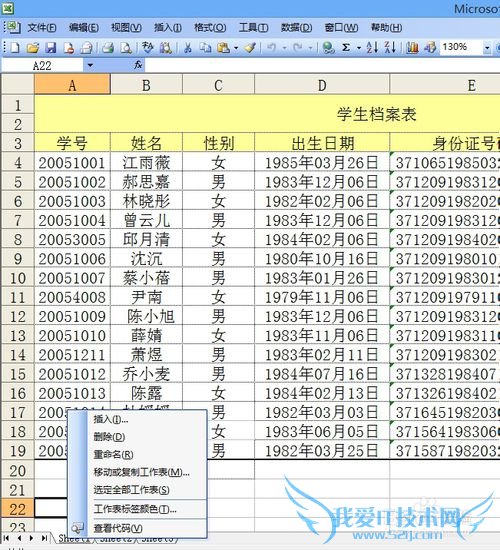Click the Research icon in toolbar

click(x=166, y=47)
